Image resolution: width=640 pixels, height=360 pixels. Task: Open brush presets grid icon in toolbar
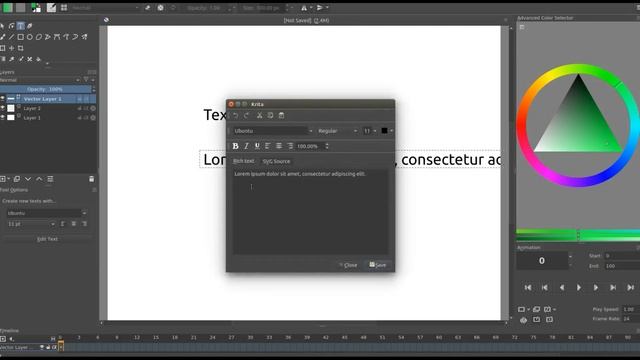[x=64, y=7]
